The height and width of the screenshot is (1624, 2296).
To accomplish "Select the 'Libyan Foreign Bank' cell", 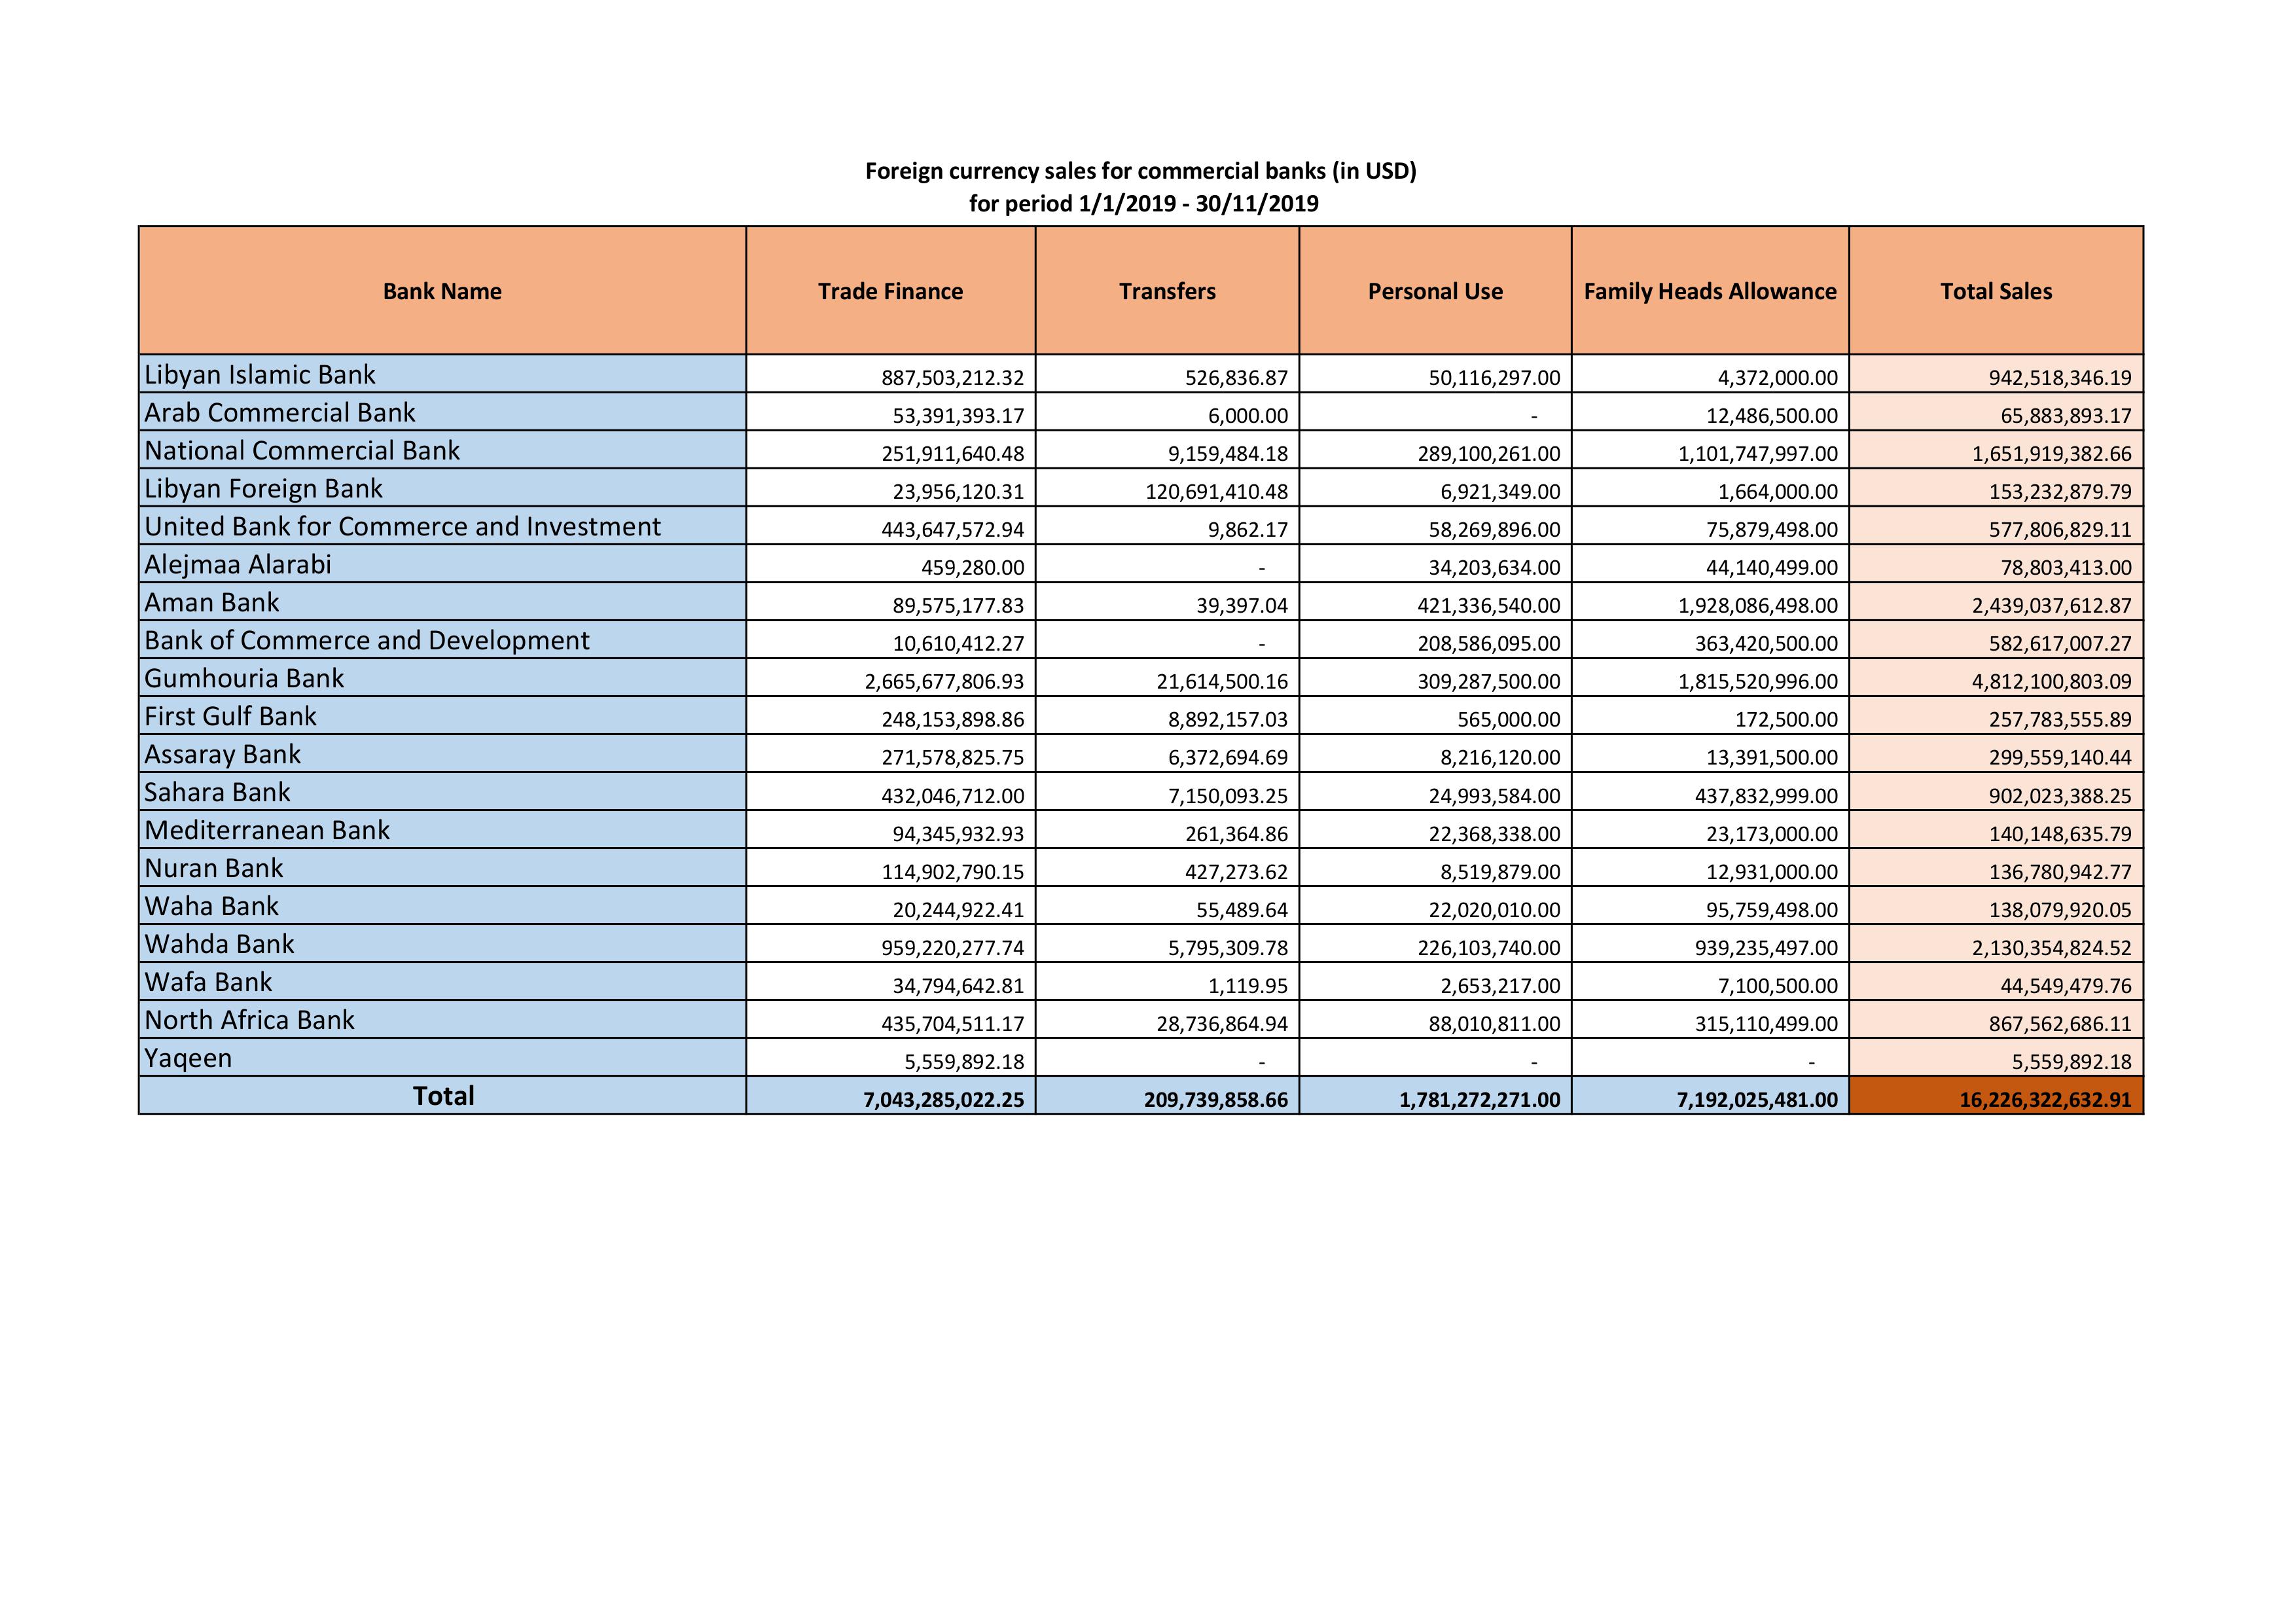I will click(x=442, y=488).
